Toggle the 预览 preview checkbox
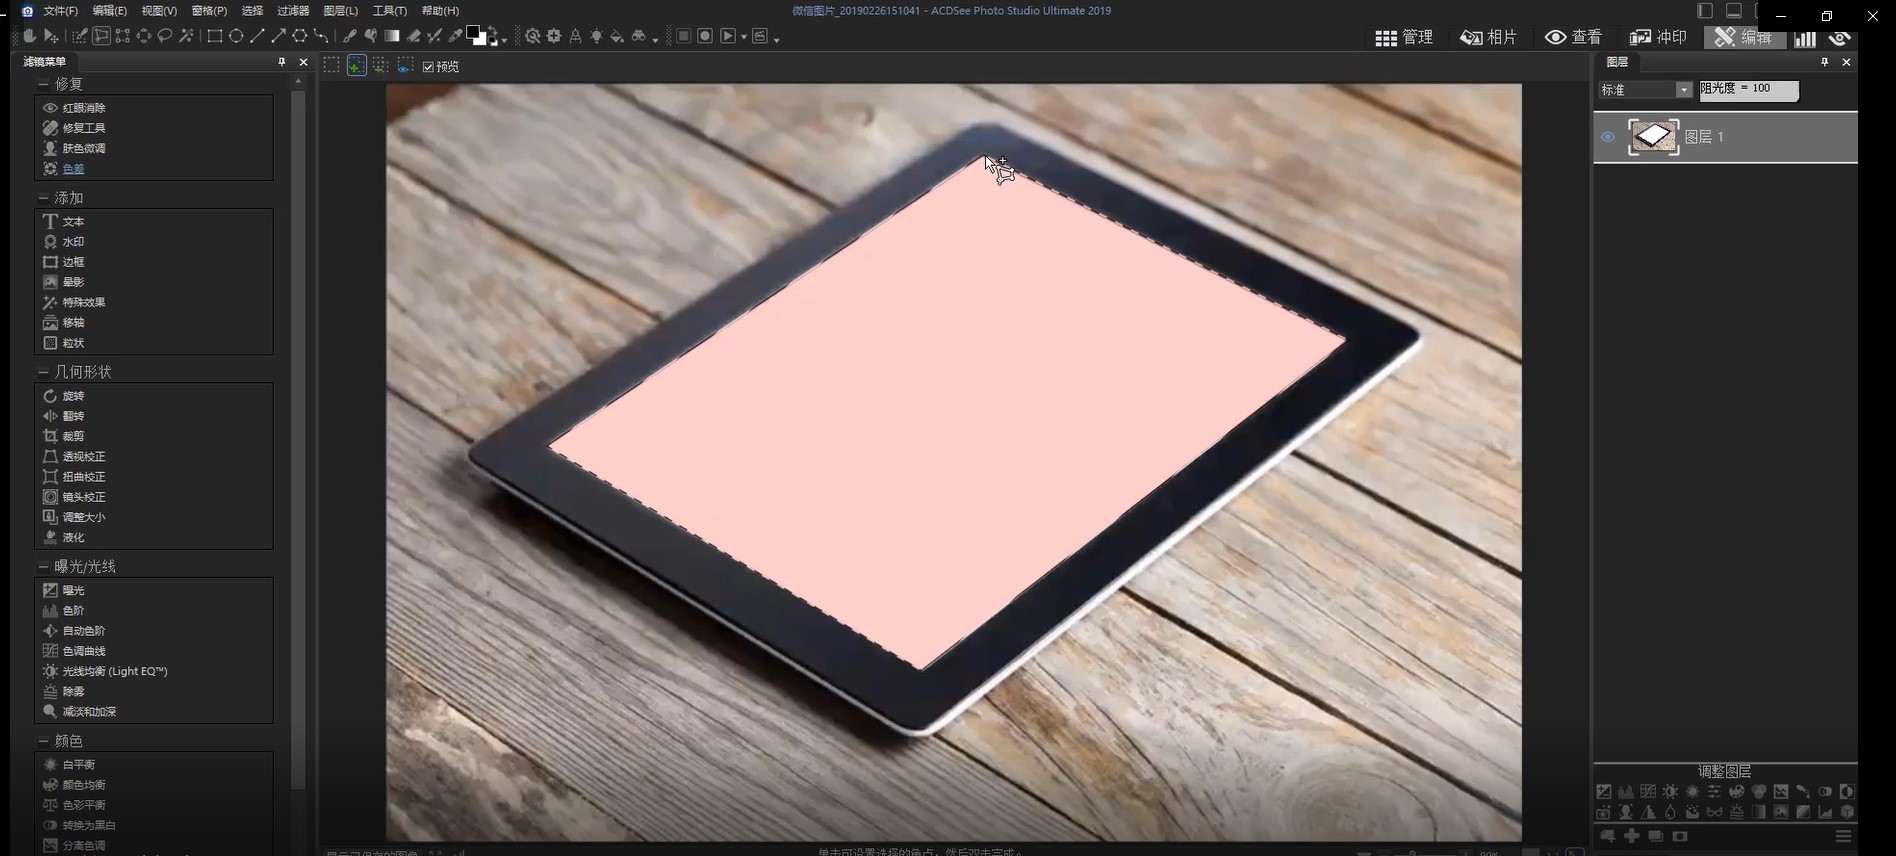Viewport: 1896px width, 856px height. [x=428, y=67]
